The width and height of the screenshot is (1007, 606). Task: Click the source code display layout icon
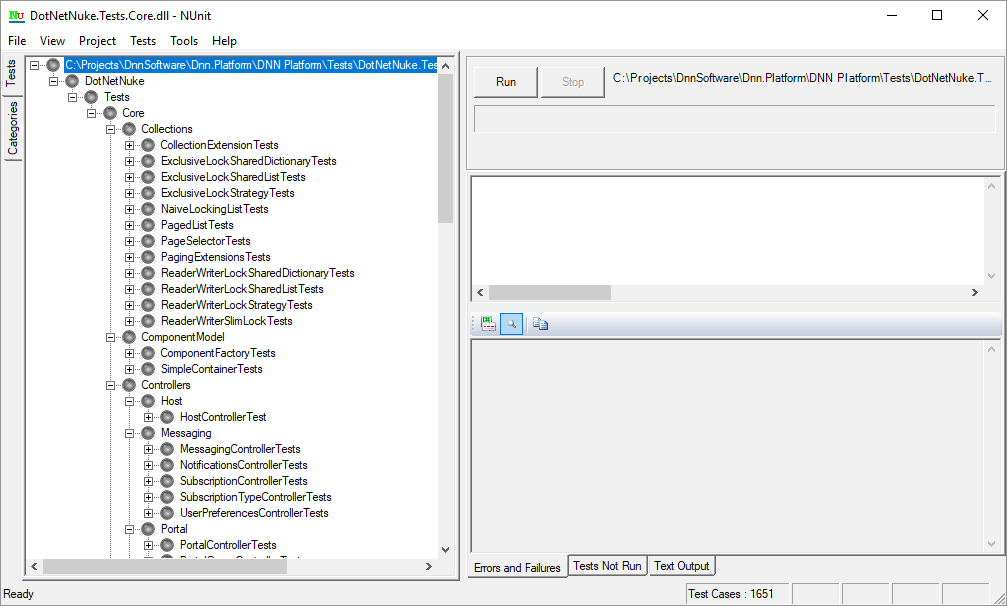point(489,324)
